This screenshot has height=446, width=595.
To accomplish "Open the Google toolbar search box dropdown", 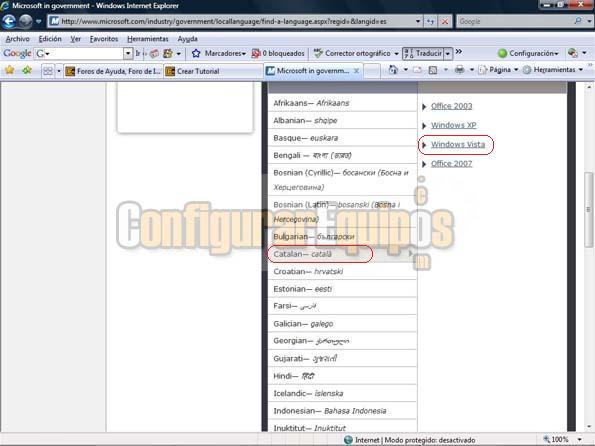I will click(128, 54).
